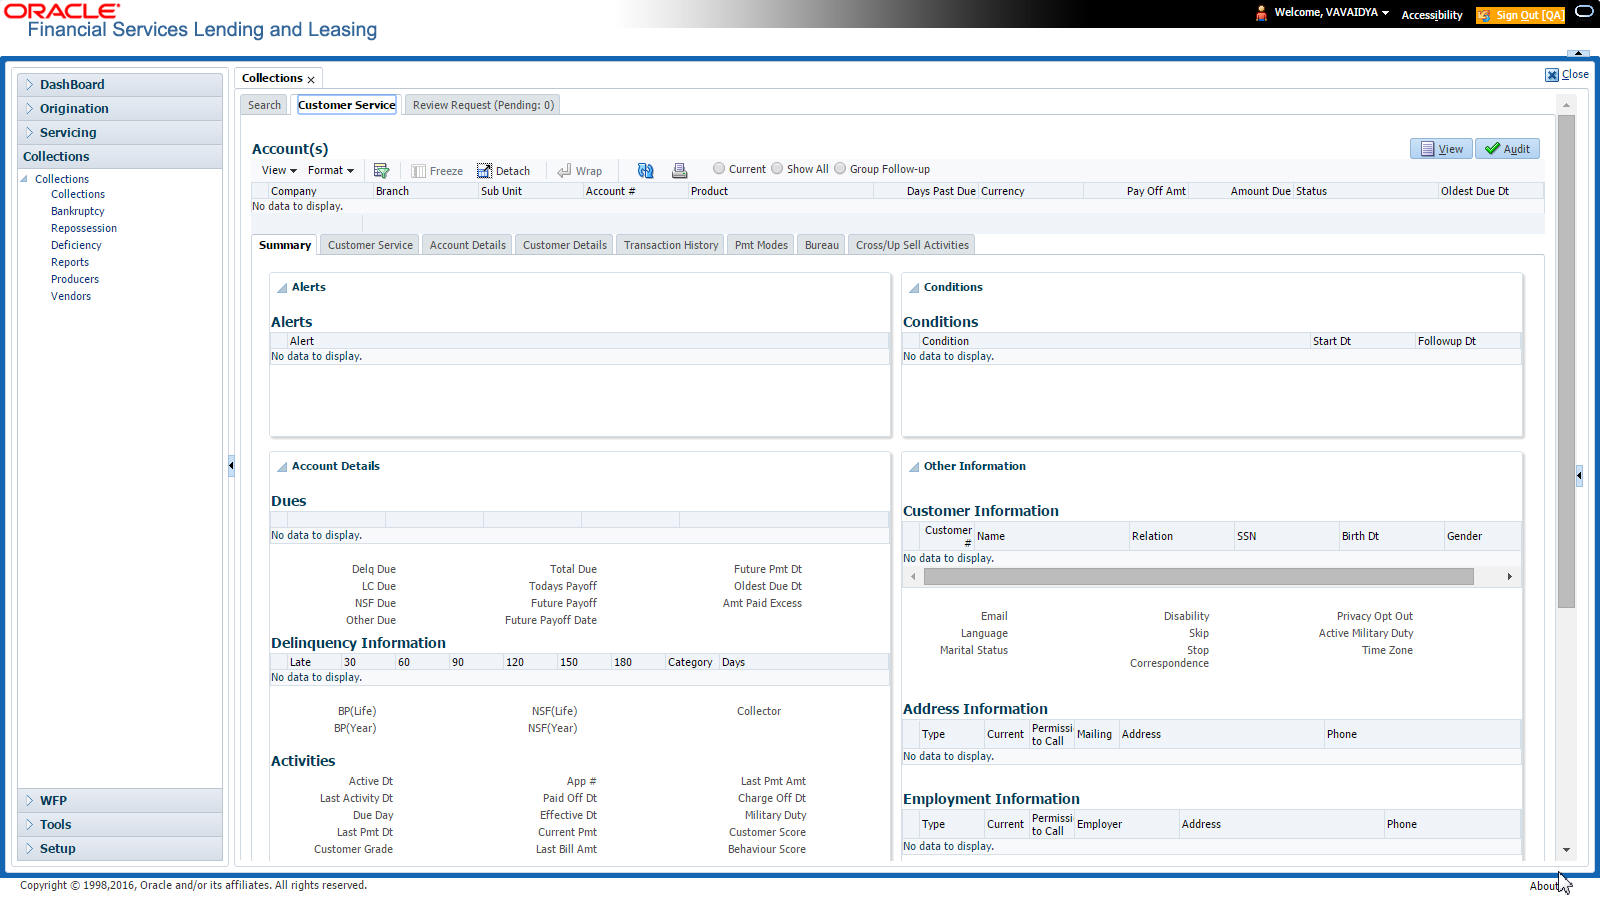Click the Customer Information horizontal scrollbar
The image size is (1600, 900).
[1198, 577]
